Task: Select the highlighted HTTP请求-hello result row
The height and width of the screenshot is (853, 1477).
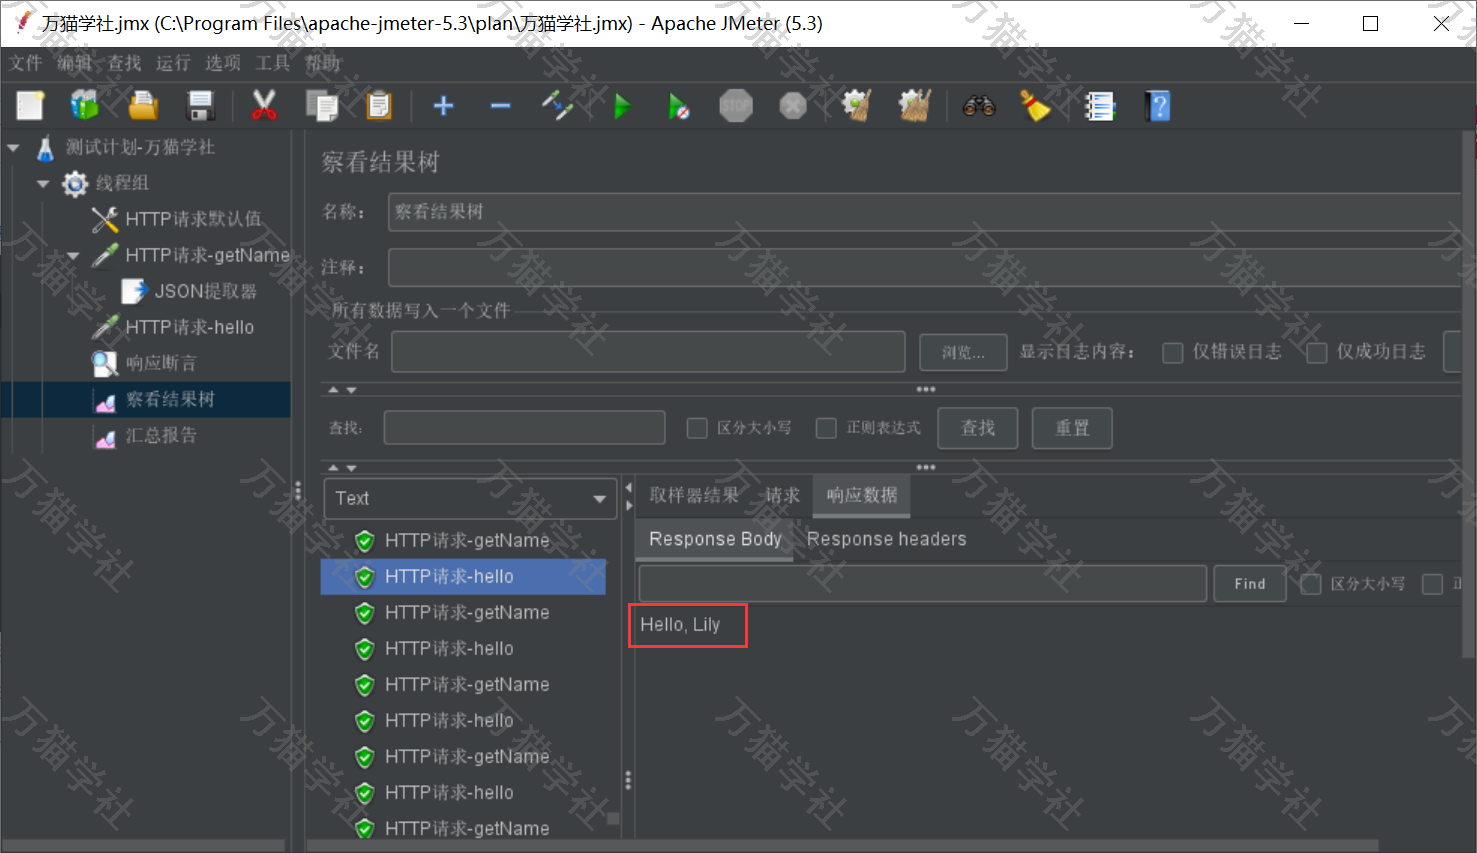Action: 463,577
